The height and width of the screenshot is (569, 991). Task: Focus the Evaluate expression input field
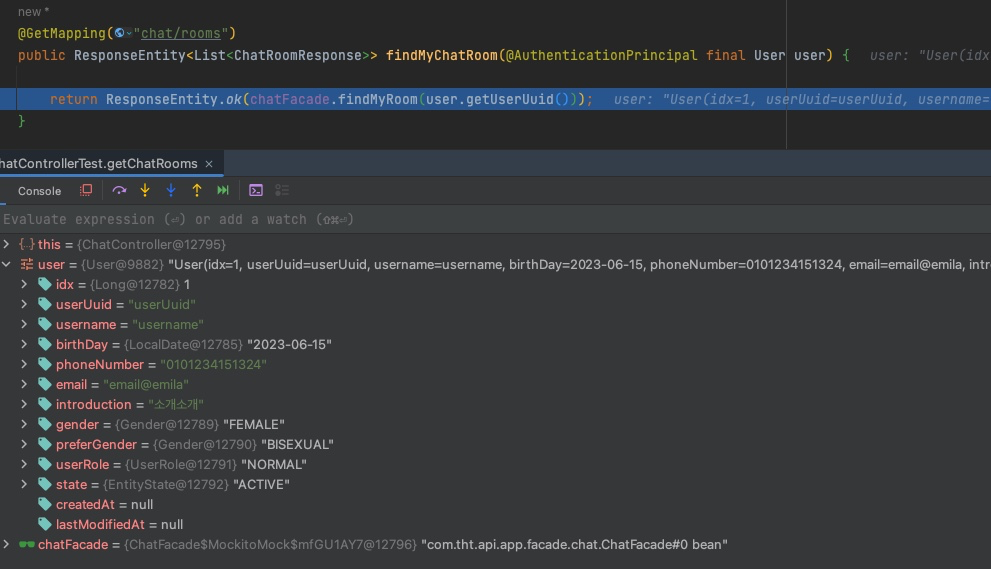click(496, 219)
